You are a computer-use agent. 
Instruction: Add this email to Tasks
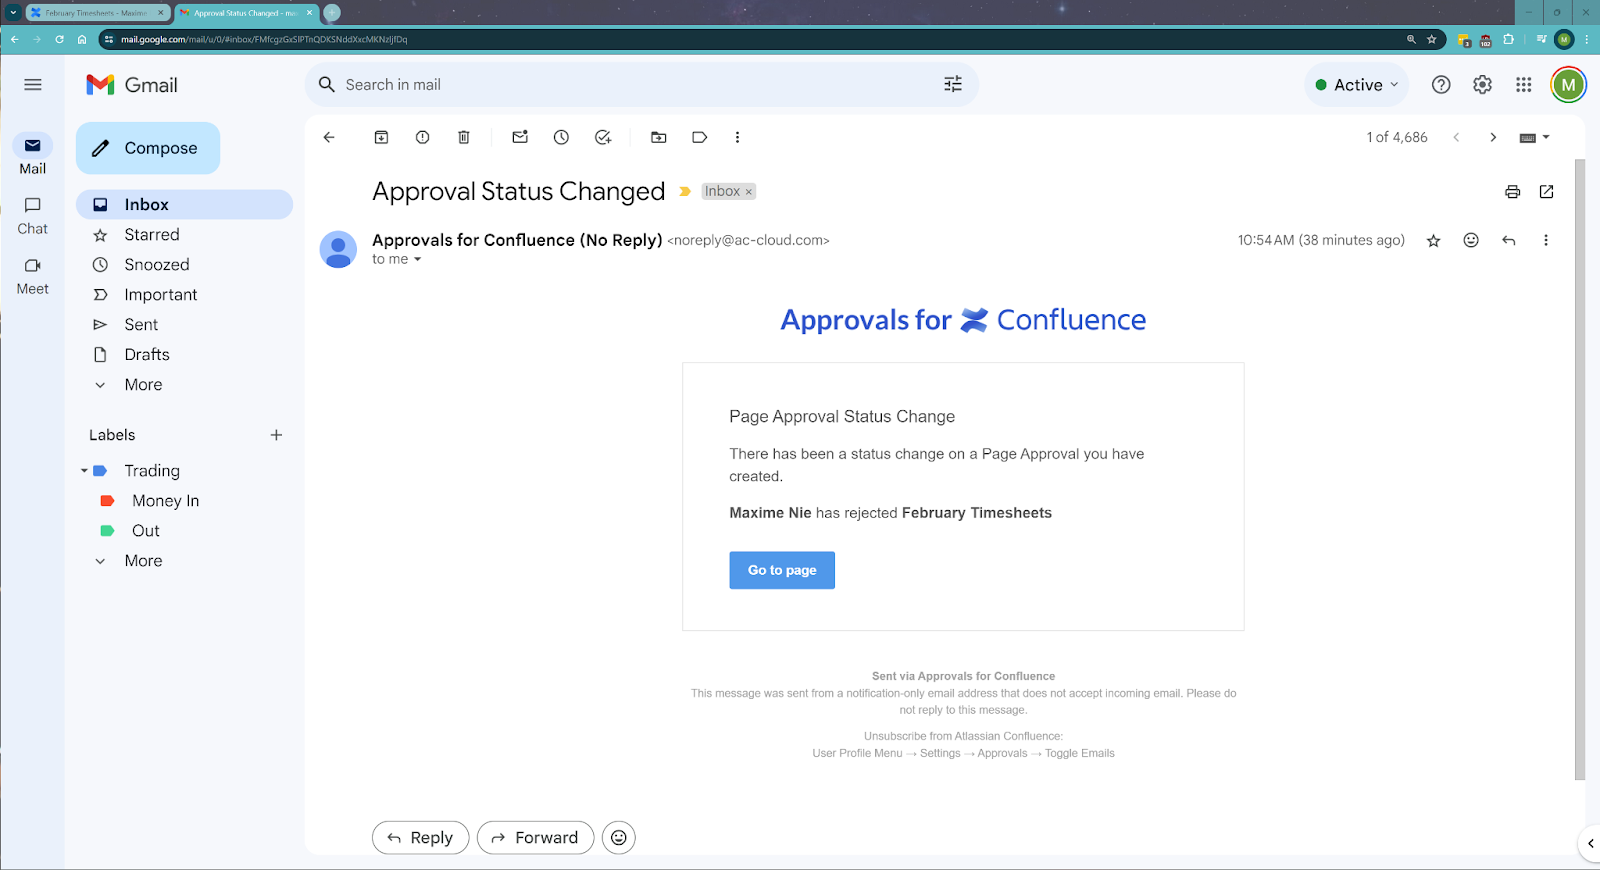click(603, 137)
